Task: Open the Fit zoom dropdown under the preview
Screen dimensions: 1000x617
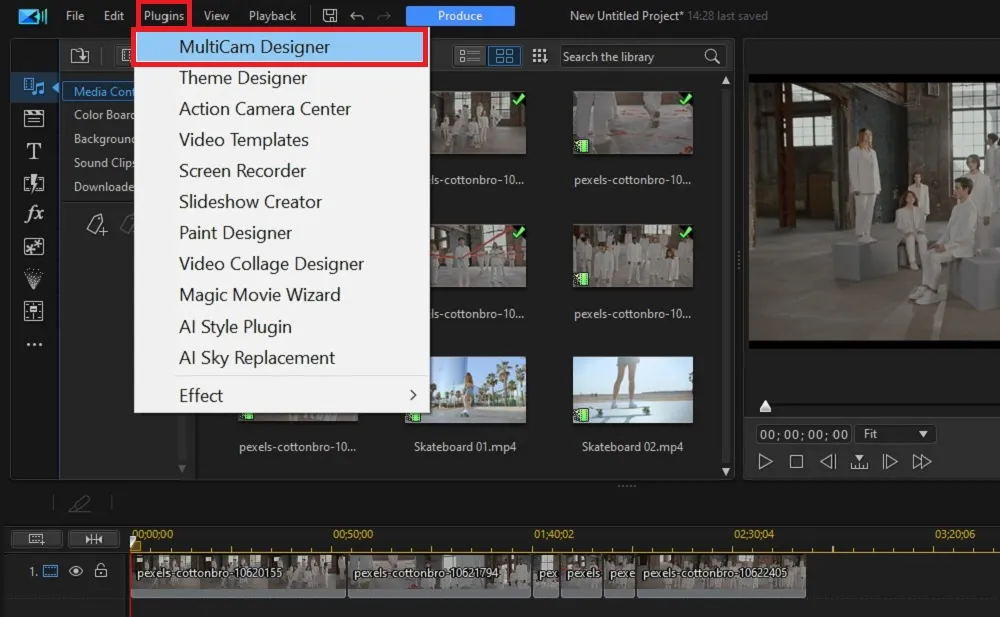Action: (894, 433)
